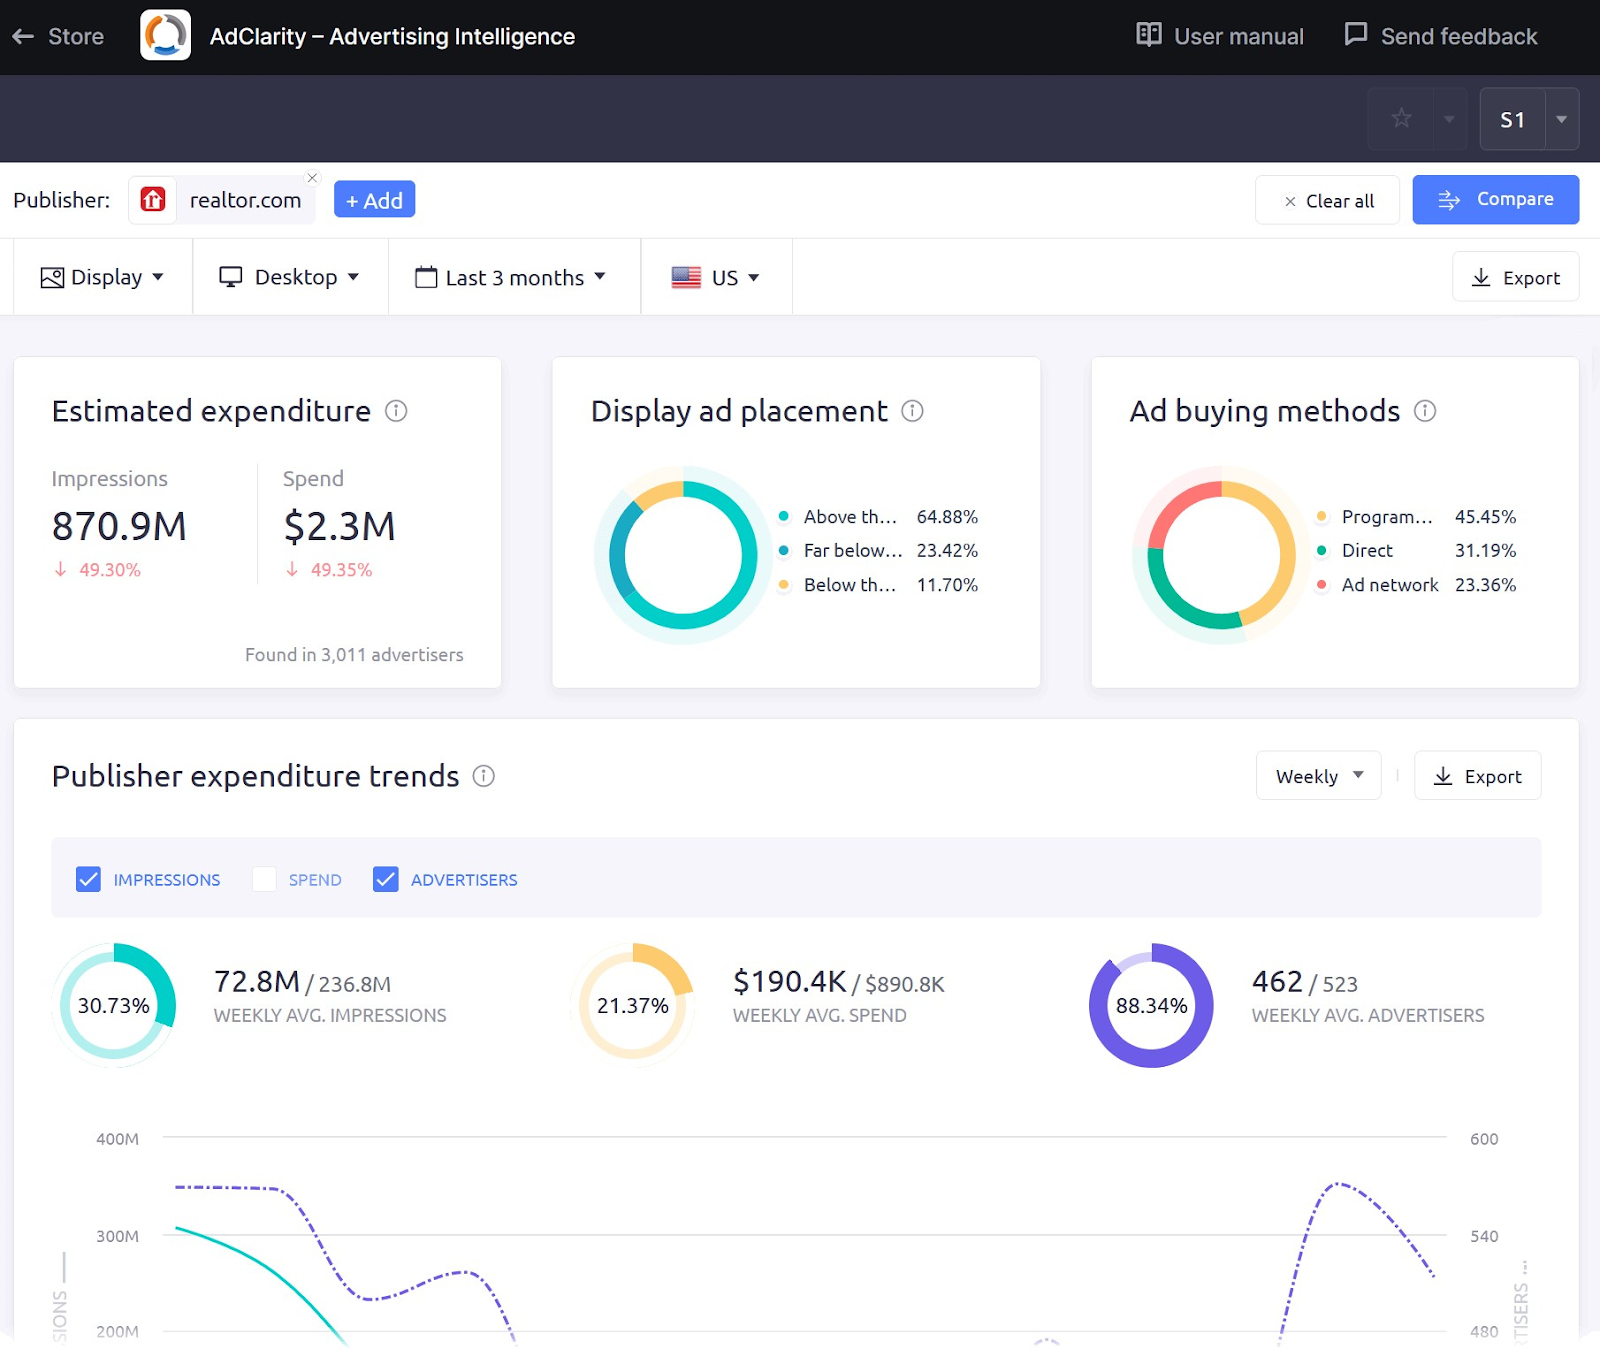Click the Publisher expenditure trends info icon

click(484, 777)
